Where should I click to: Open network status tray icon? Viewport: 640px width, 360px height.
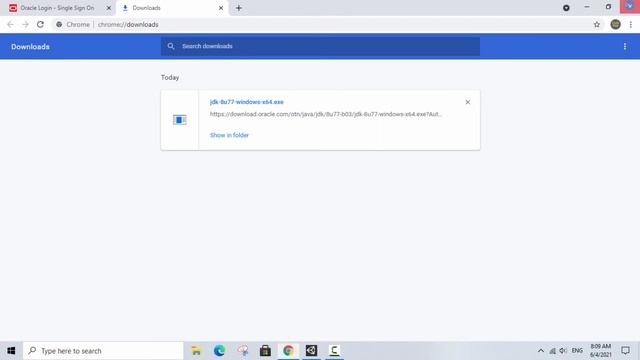[552, 351]
